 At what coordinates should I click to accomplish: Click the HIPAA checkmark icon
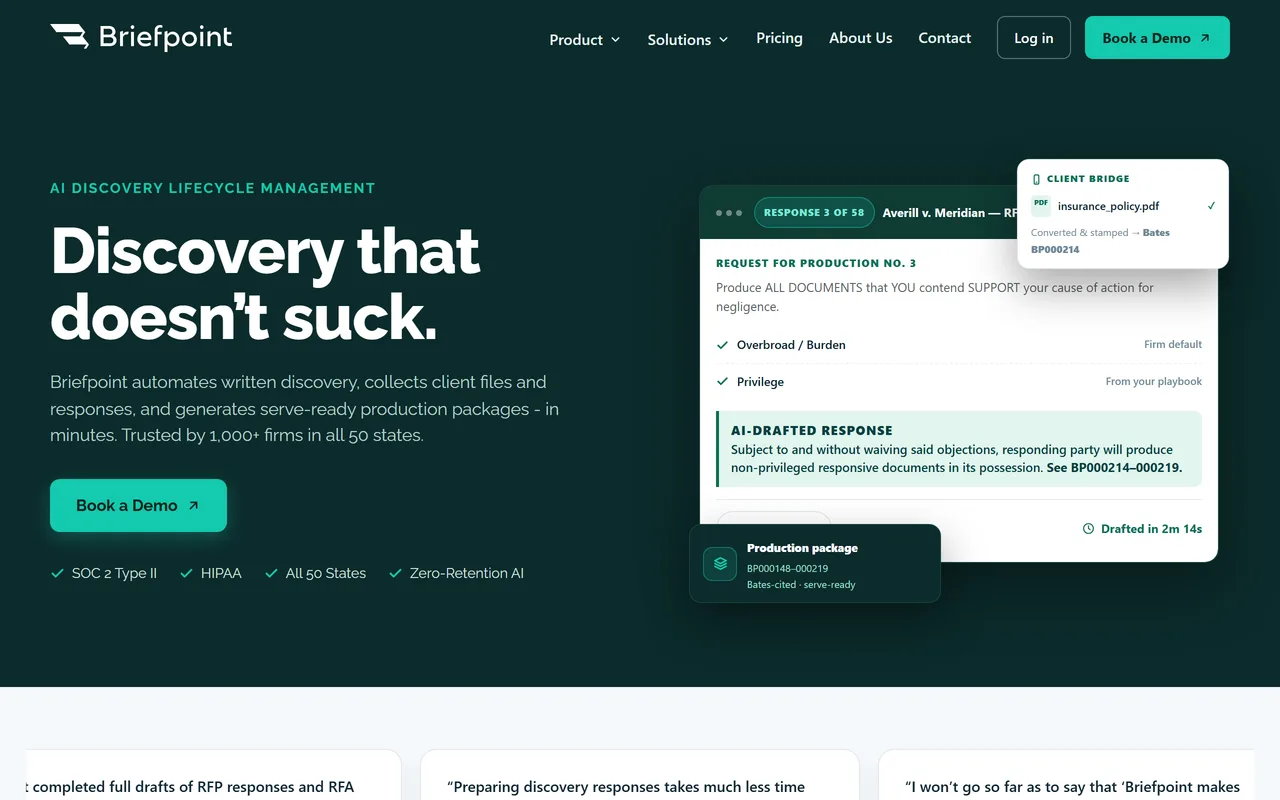coord(186,573)
